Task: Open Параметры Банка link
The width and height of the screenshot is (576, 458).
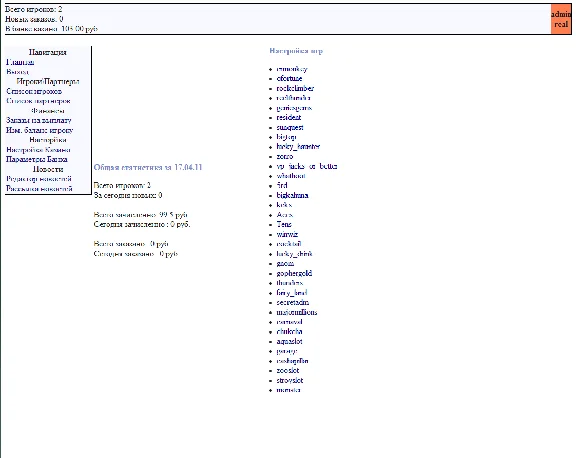Action: [x=37, y=159]
